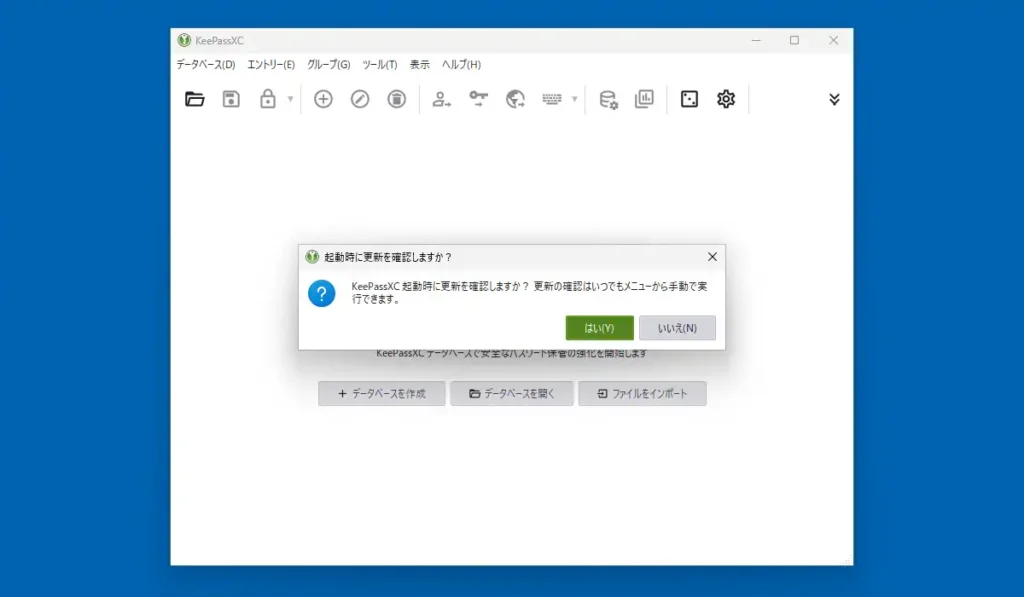Open the グループ(G) menu
Image resolution: width=1024 pixels, height=597 pixels.
328,65
